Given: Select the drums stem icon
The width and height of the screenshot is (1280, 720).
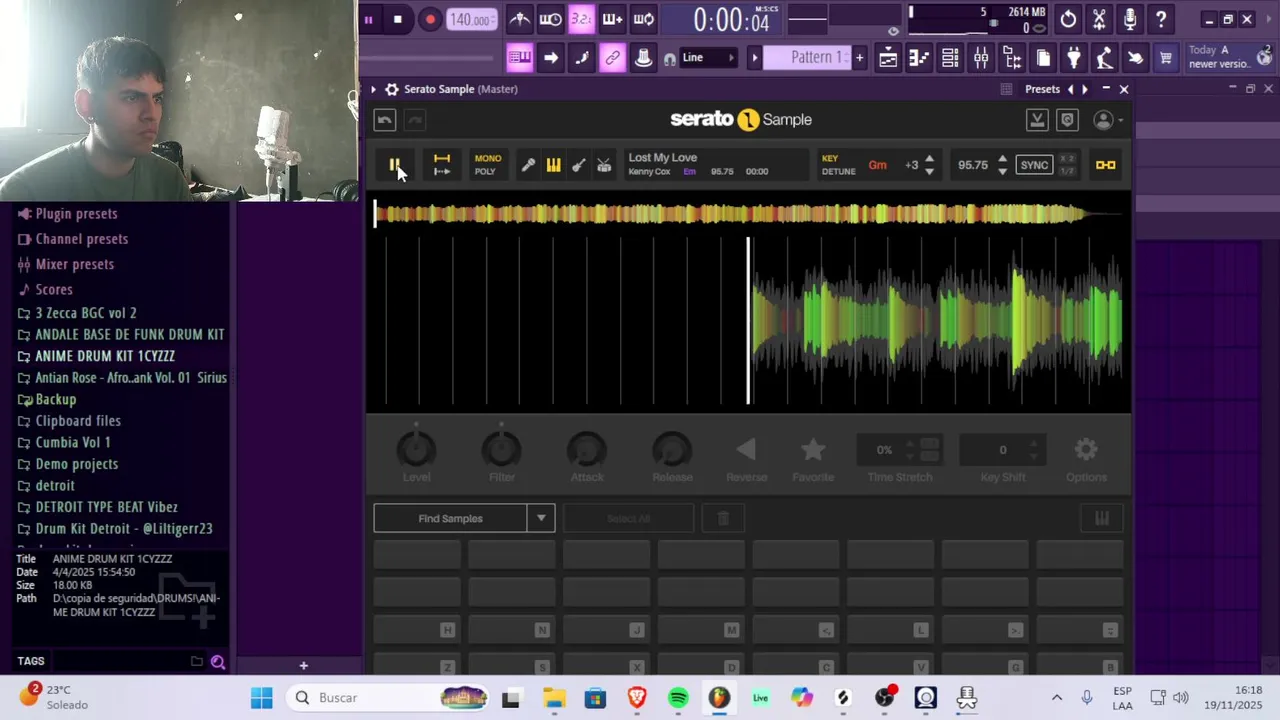Looking at the screenshot, I should pos(604,165).
